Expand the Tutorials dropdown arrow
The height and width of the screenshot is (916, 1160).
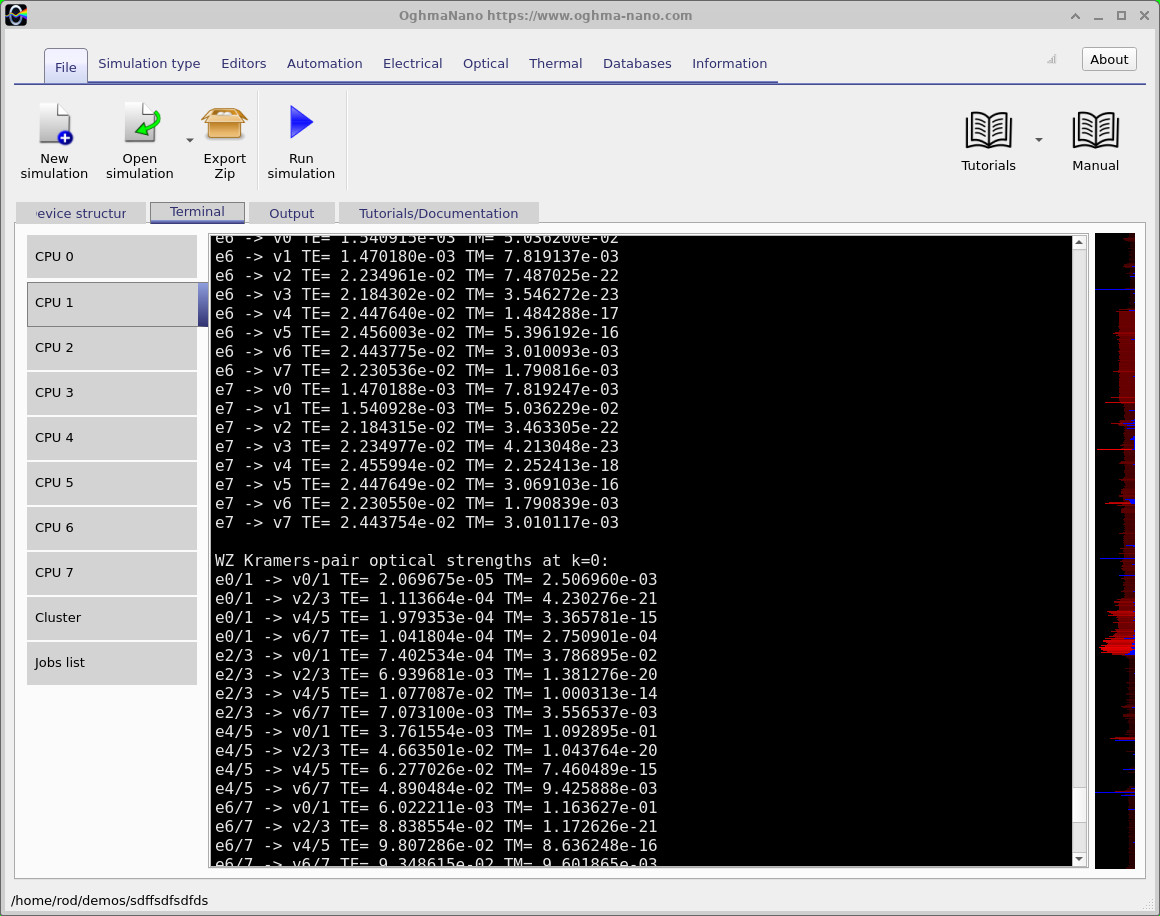1039,140
